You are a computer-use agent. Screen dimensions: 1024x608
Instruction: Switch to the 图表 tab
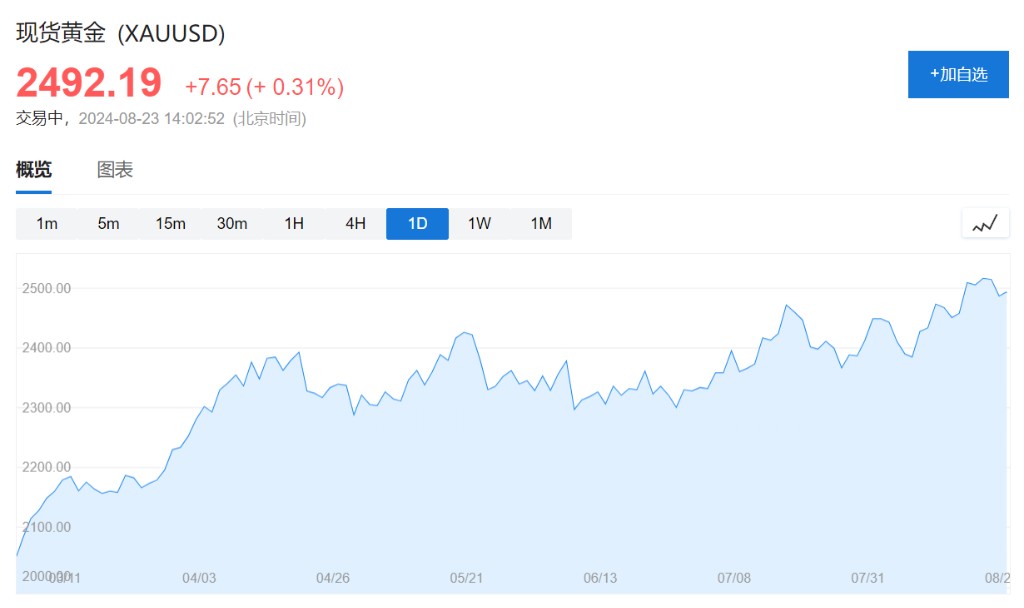pyautogui.click(x=115, y=170)
